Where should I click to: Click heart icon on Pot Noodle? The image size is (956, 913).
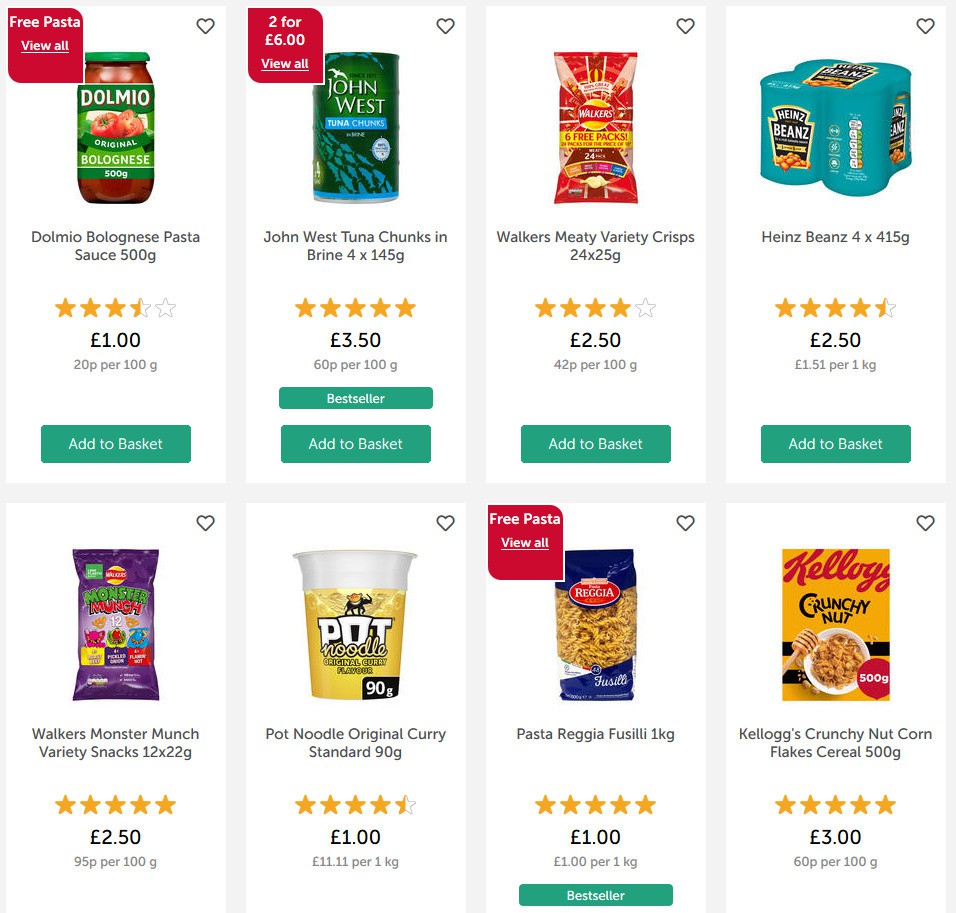coord(445,523)
